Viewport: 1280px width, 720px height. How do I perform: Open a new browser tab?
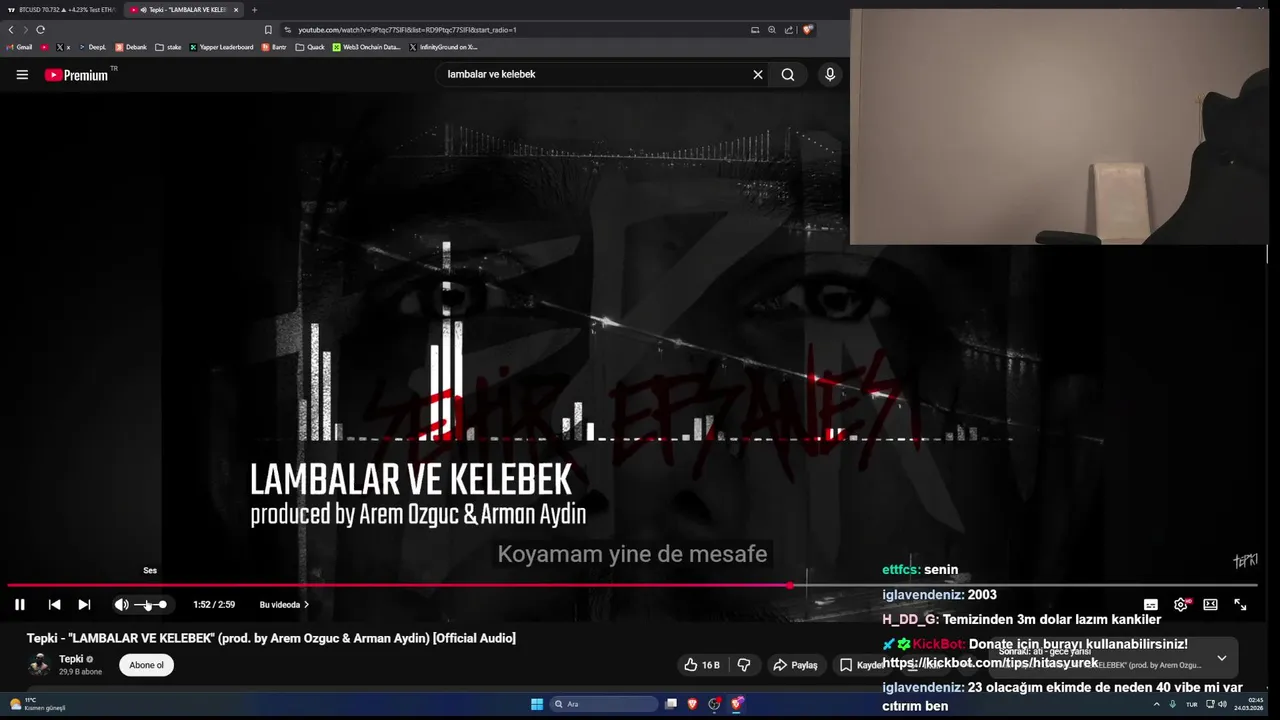pos(254,10)
